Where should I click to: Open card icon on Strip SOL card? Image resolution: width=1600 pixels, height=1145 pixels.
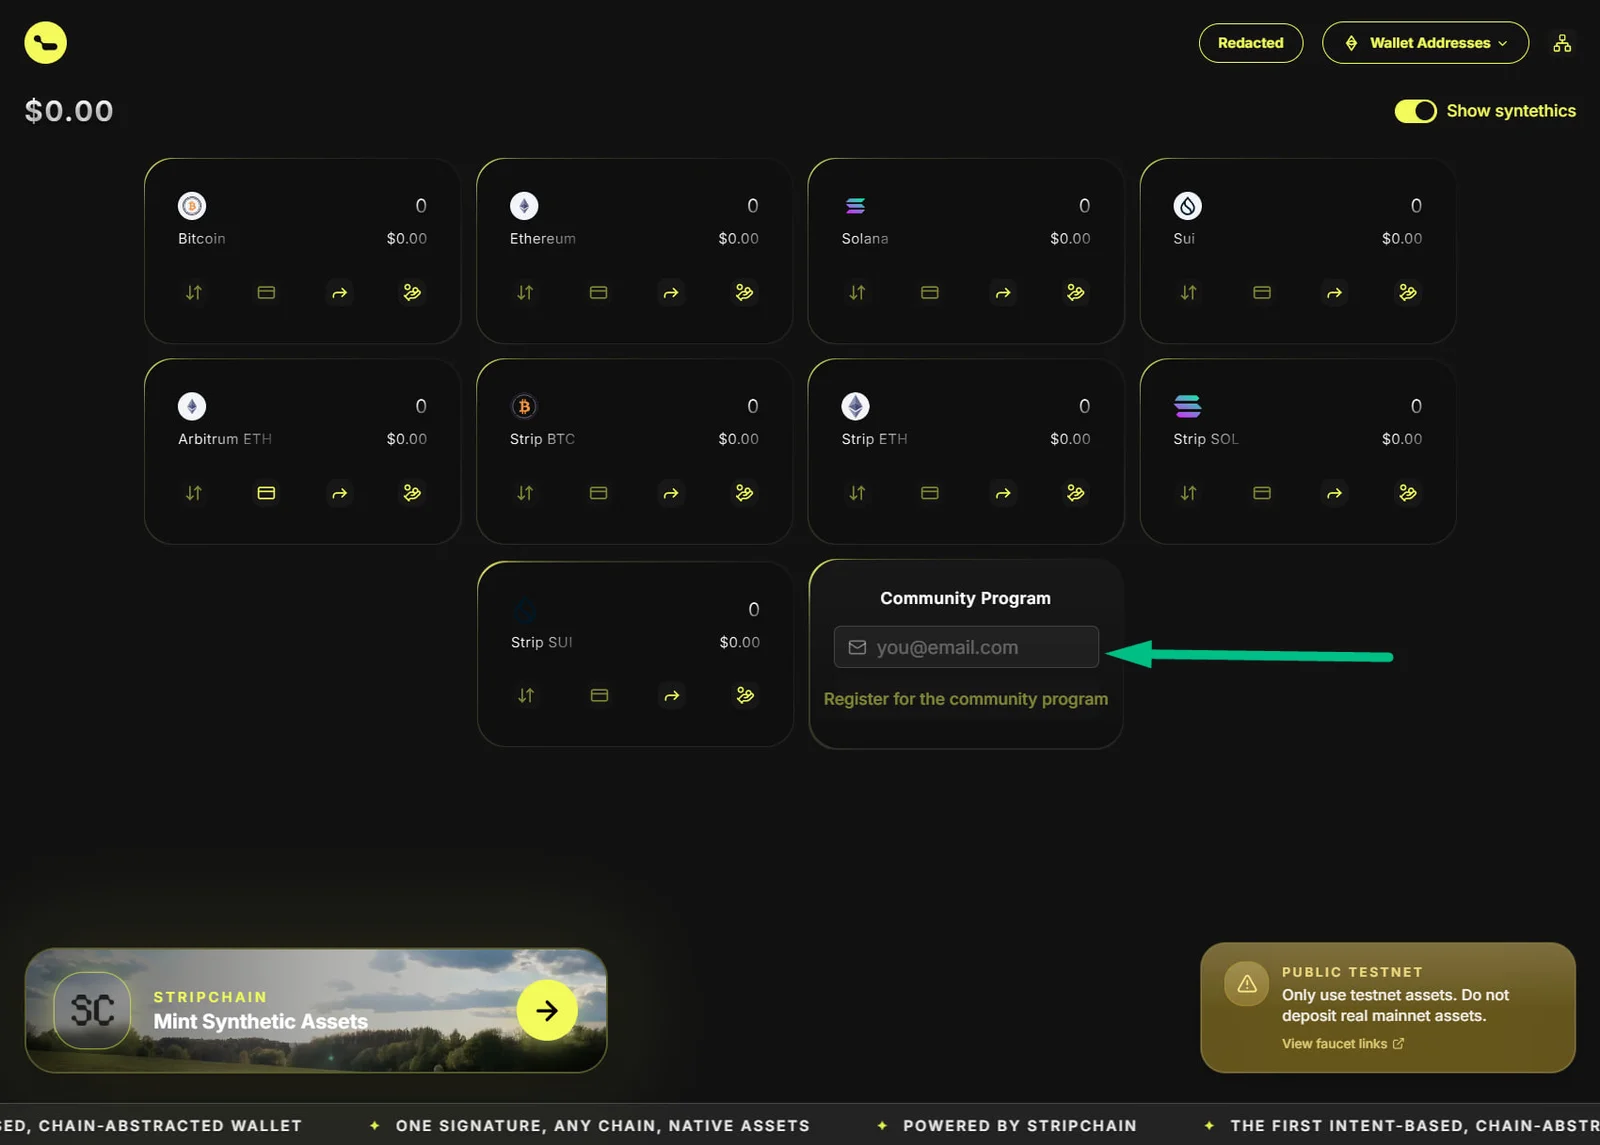point(1262,493)
